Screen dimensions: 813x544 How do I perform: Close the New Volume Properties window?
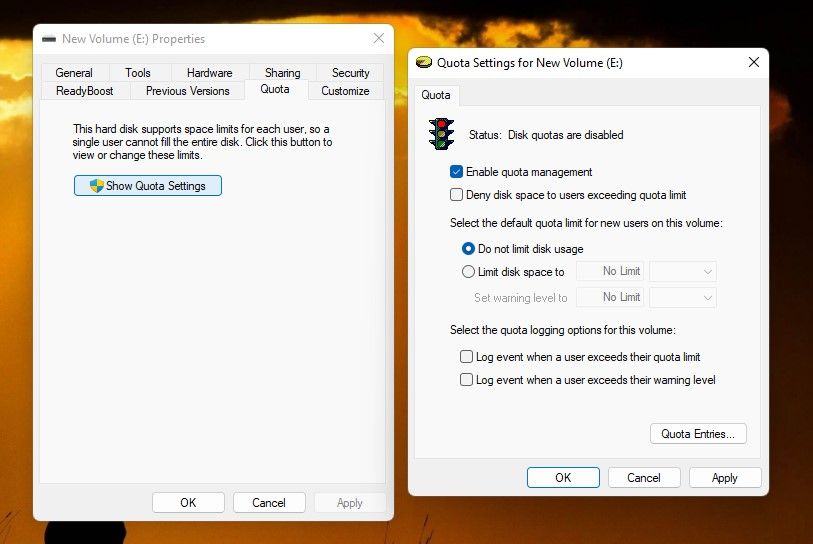click(378, 39)
